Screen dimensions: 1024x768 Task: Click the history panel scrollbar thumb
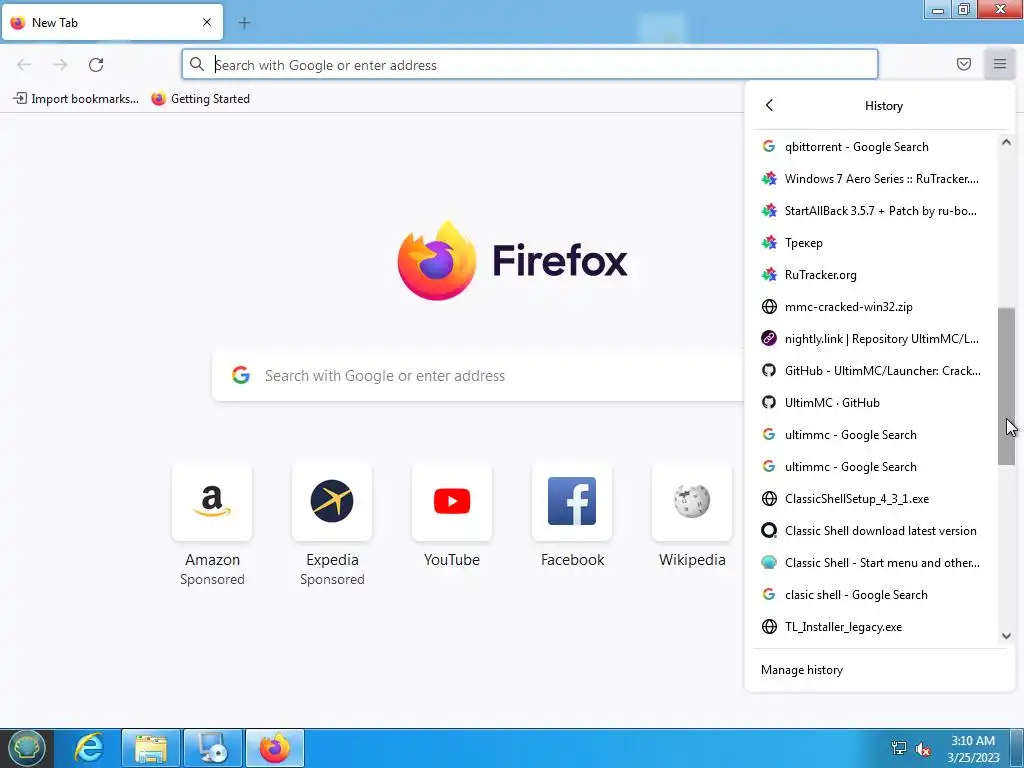[x=1006, y=387]
